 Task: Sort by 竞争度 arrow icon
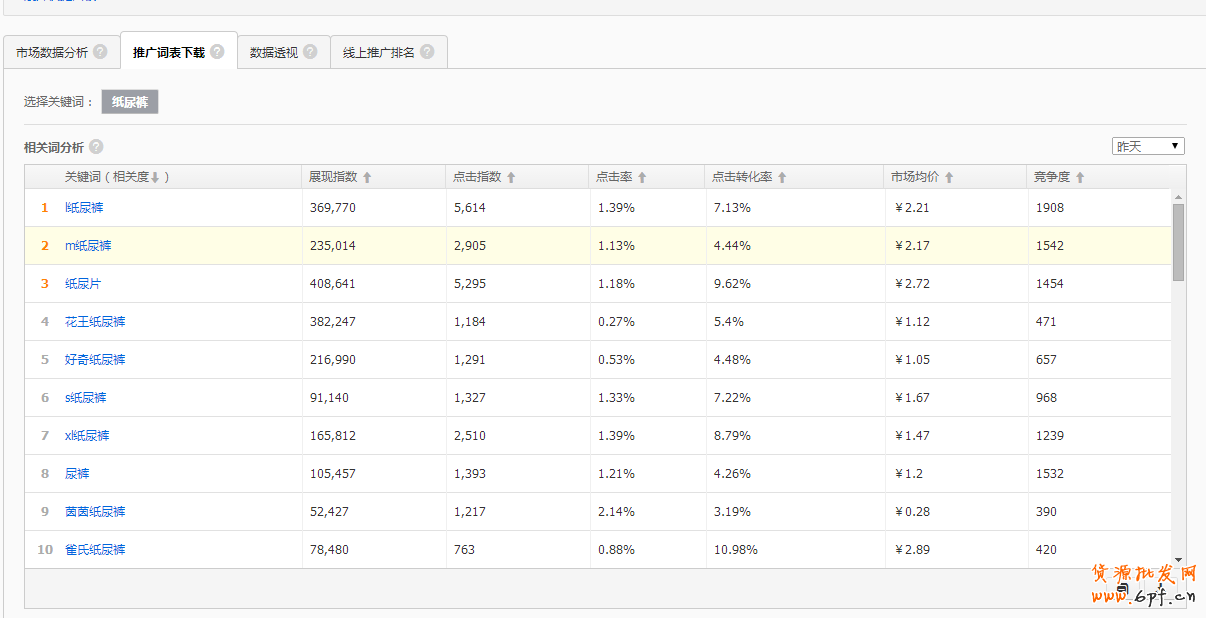coord(1080,177)
